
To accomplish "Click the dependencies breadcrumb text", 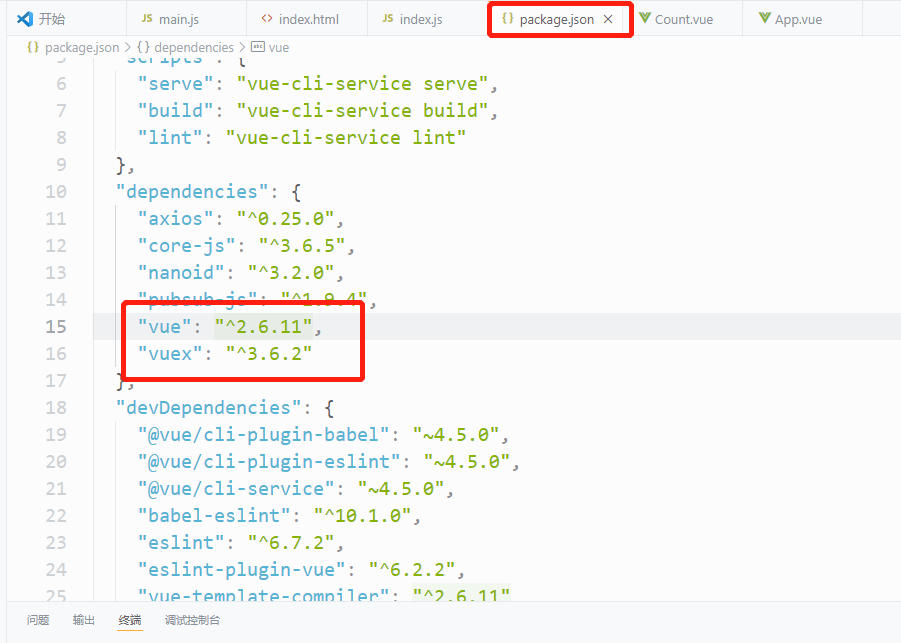I will coord(196,46).
